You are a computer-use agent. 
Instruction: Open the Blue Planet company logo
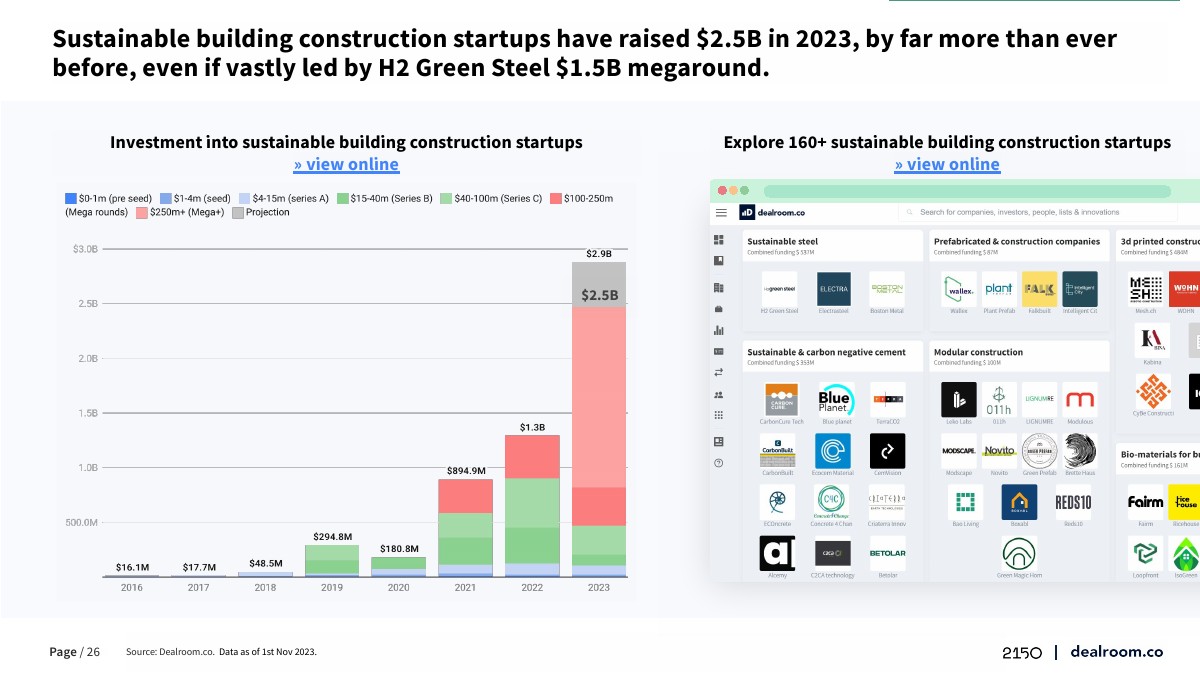834,400
